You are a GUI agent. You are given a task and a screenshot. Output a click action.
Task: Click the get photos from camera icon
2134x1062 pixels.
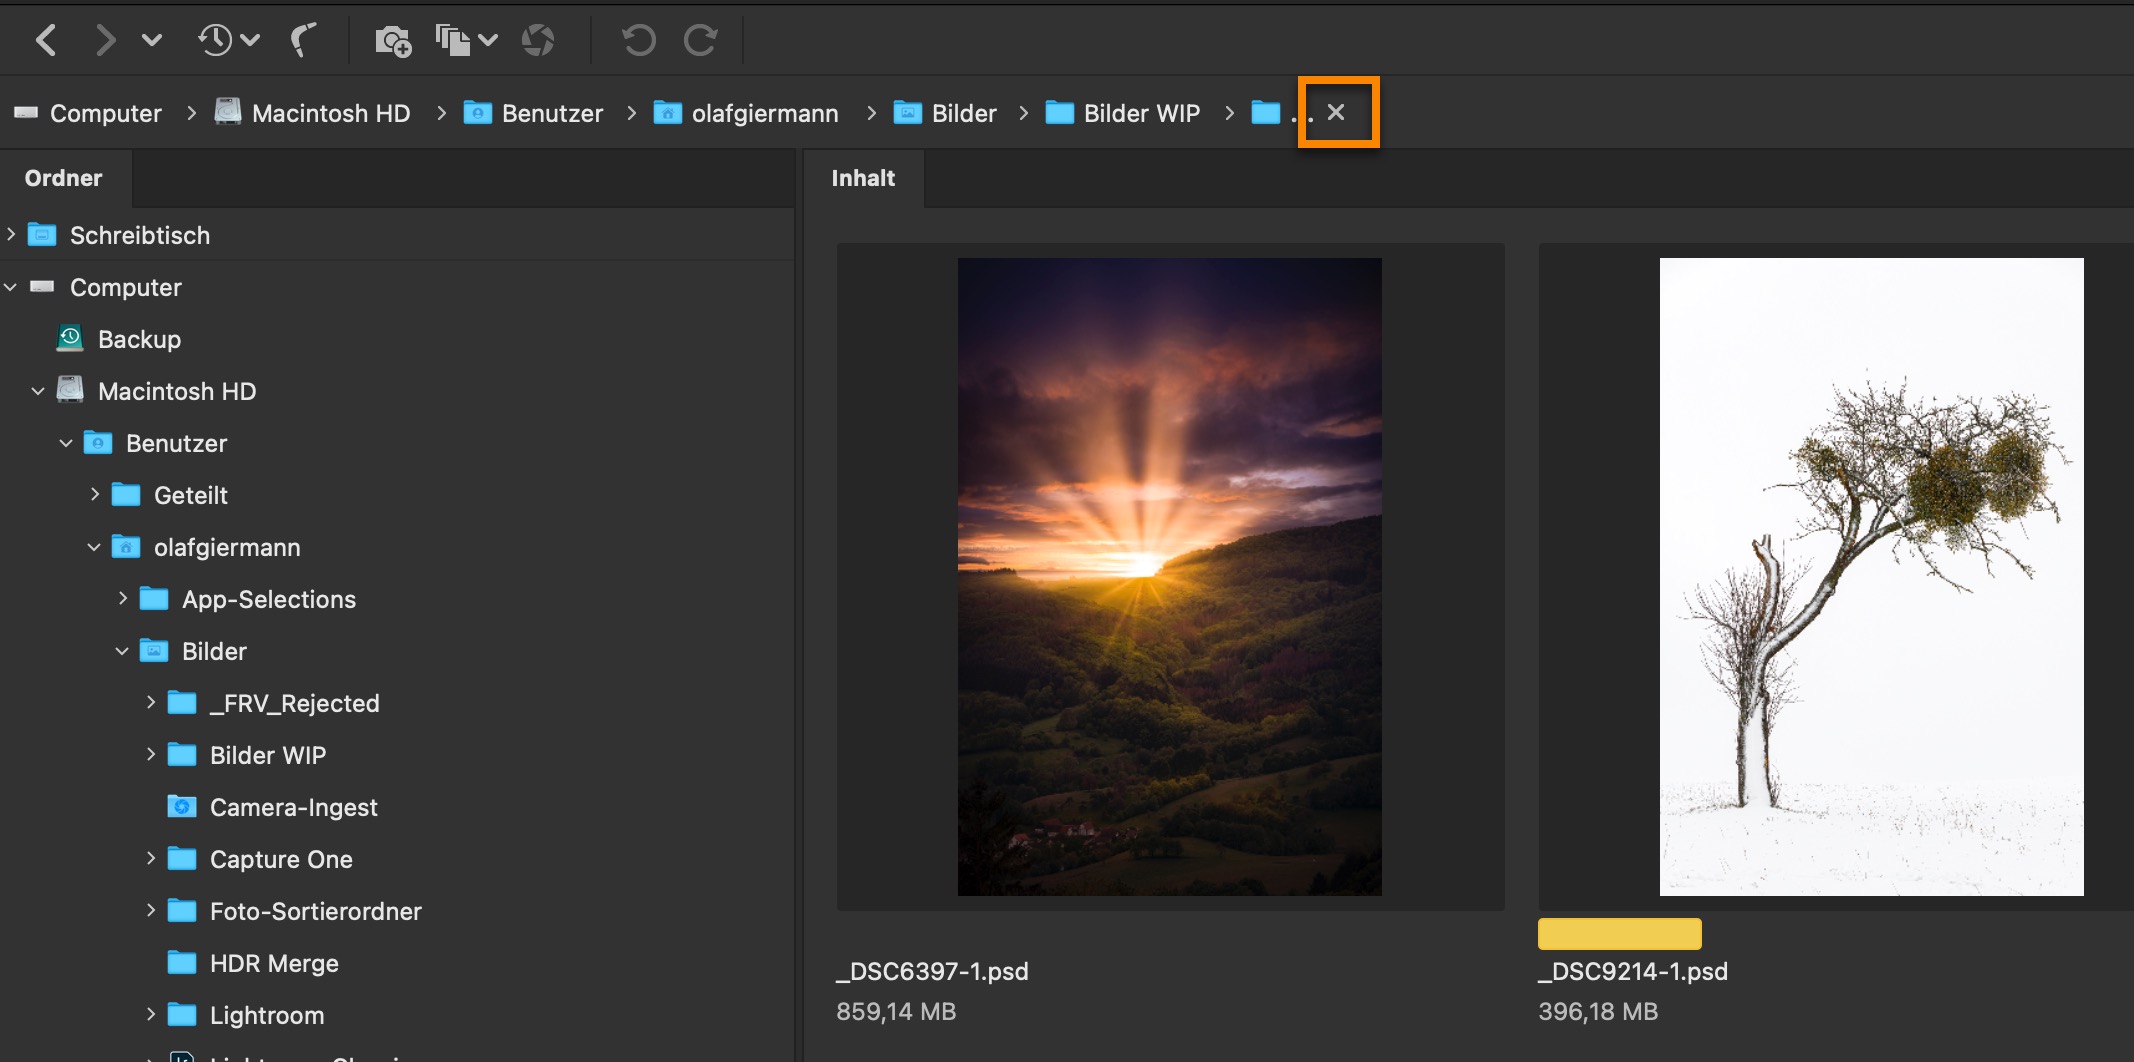pyautogui.click(x=392, y=41)
